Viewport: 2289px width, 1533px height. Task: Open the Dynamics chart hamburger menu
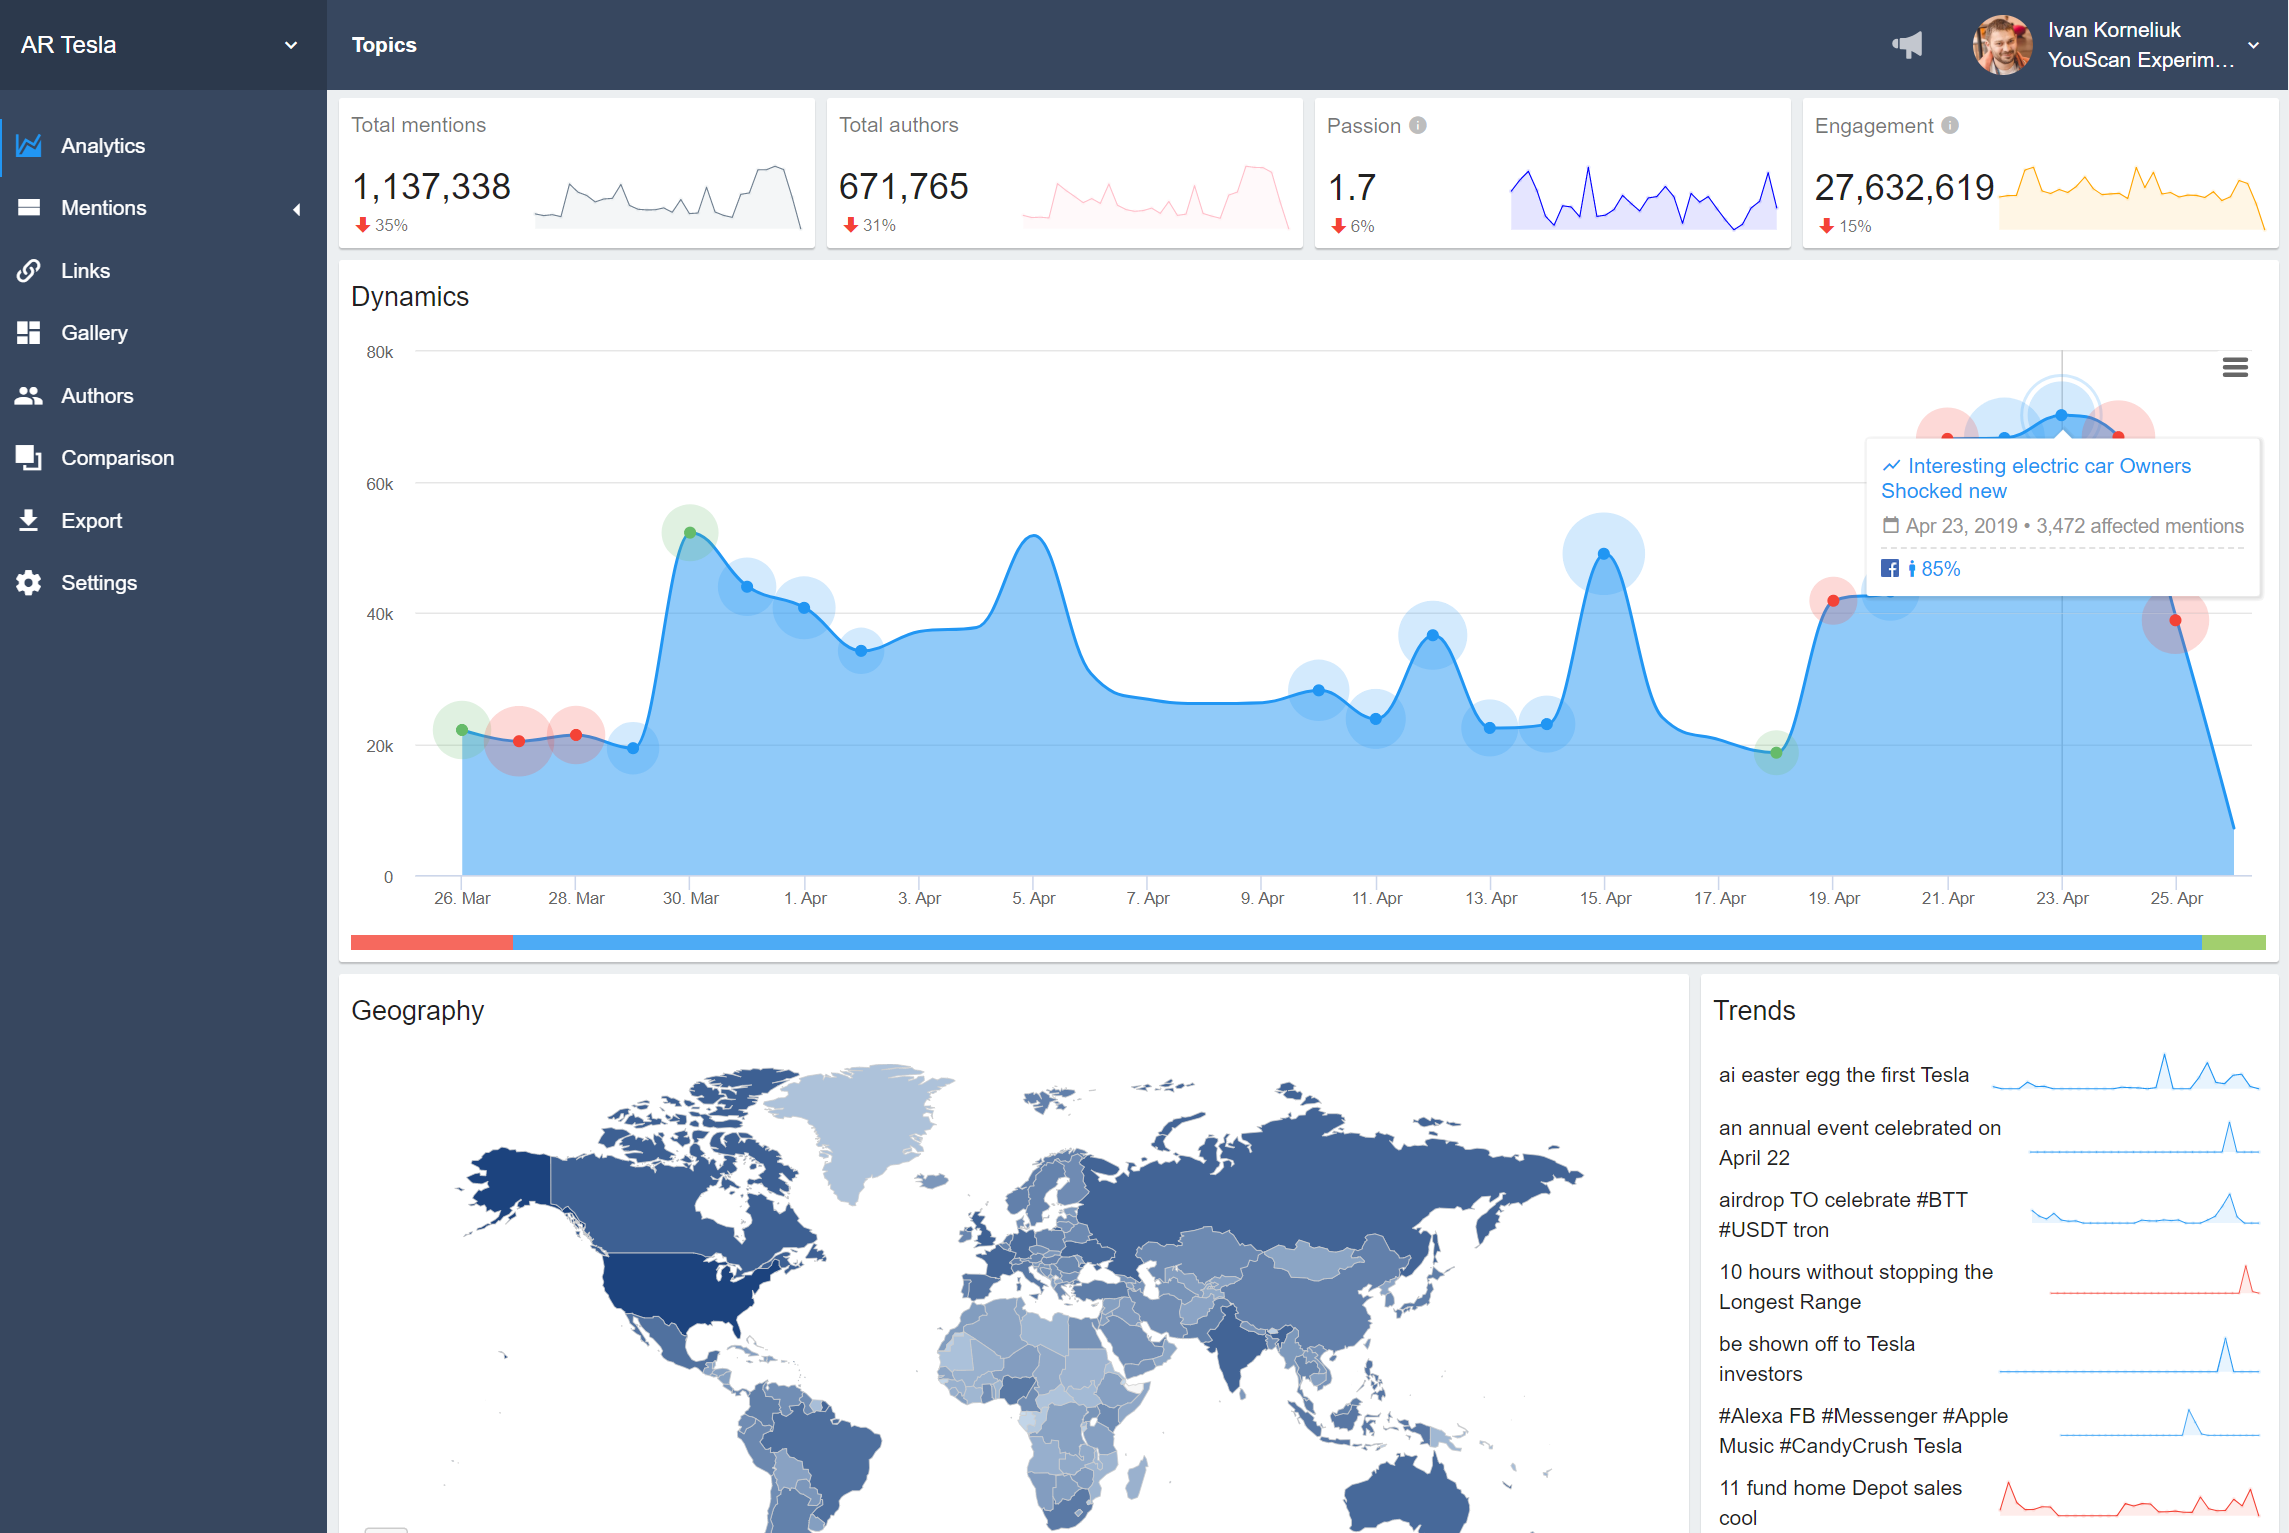(x=2235, y=367)
